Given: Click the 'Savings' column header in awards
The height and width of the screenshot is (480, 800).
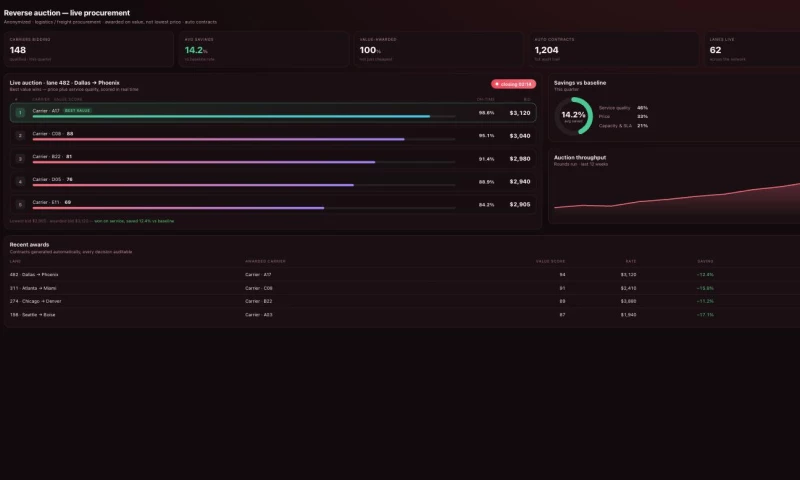Looking at the screenshot, I should 706,261.
